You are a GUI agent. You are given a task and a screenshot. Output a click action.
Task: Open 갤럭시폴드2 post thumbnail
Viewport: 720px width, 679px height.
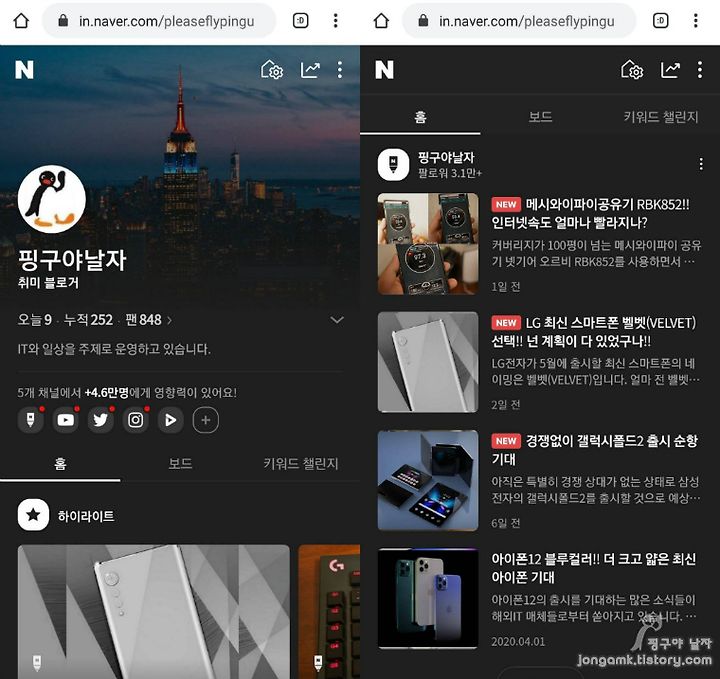tap(428, 480)
